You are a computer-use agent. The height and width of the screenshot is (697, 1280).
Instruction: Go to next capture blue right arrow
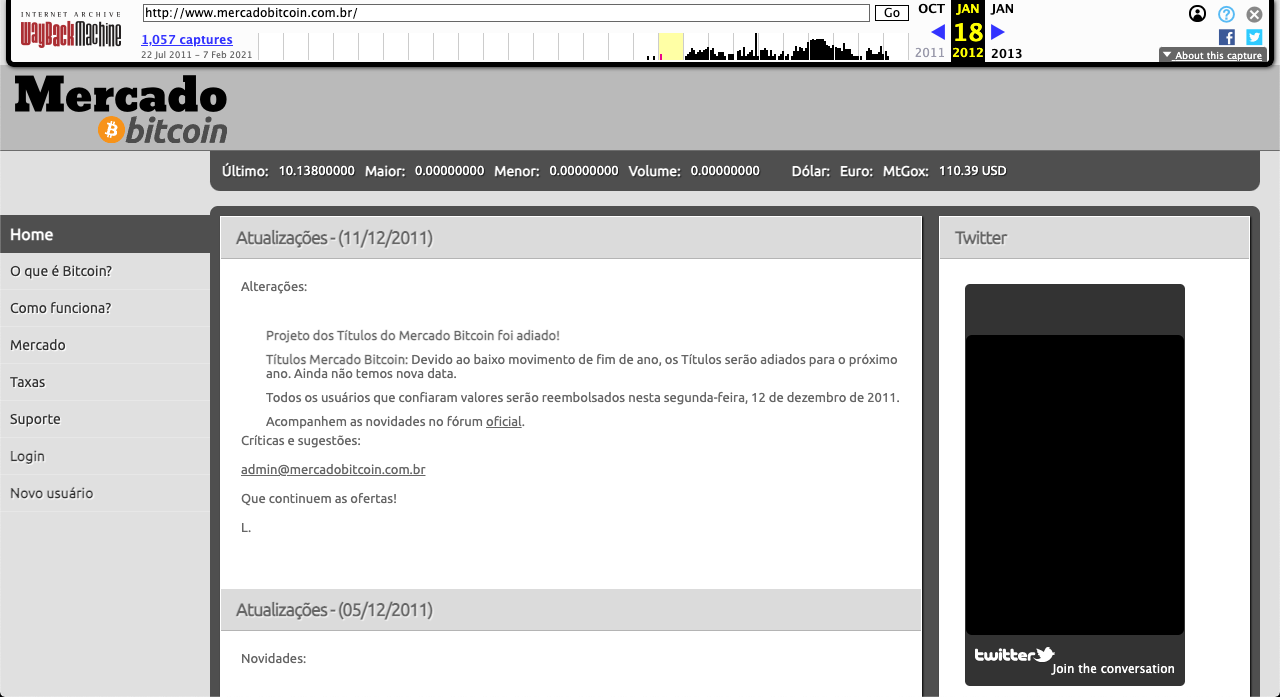pyautogui.click(x=998, y=32)
